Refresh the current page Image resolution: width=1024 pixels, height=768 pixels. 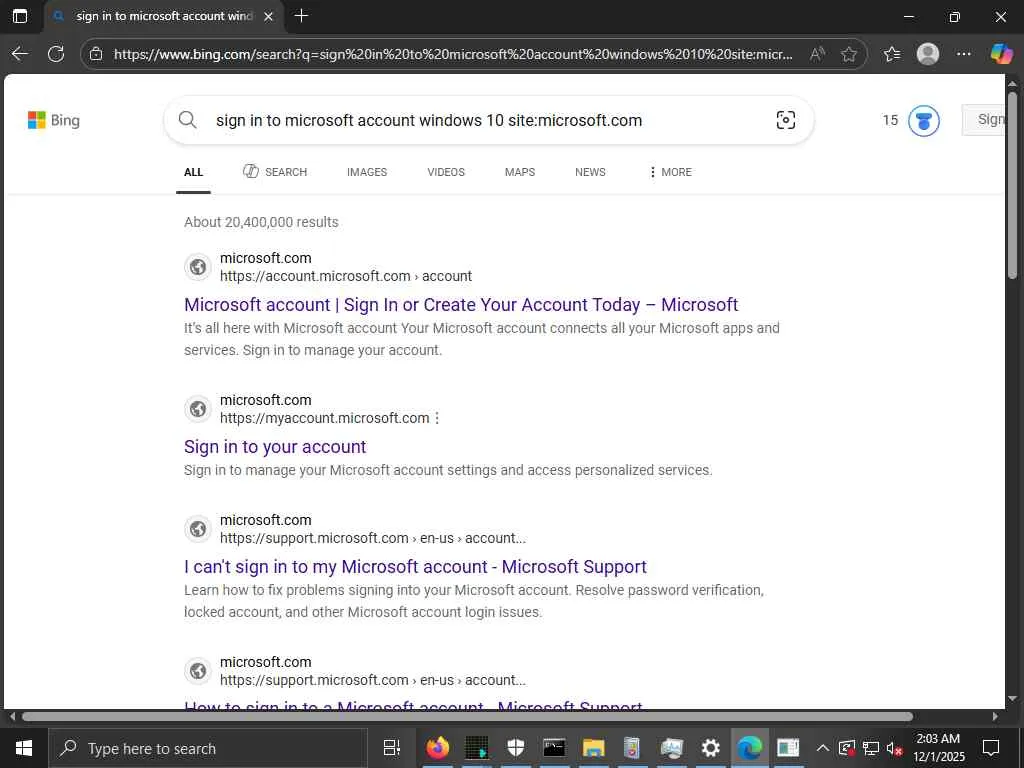tap(56, 54)
